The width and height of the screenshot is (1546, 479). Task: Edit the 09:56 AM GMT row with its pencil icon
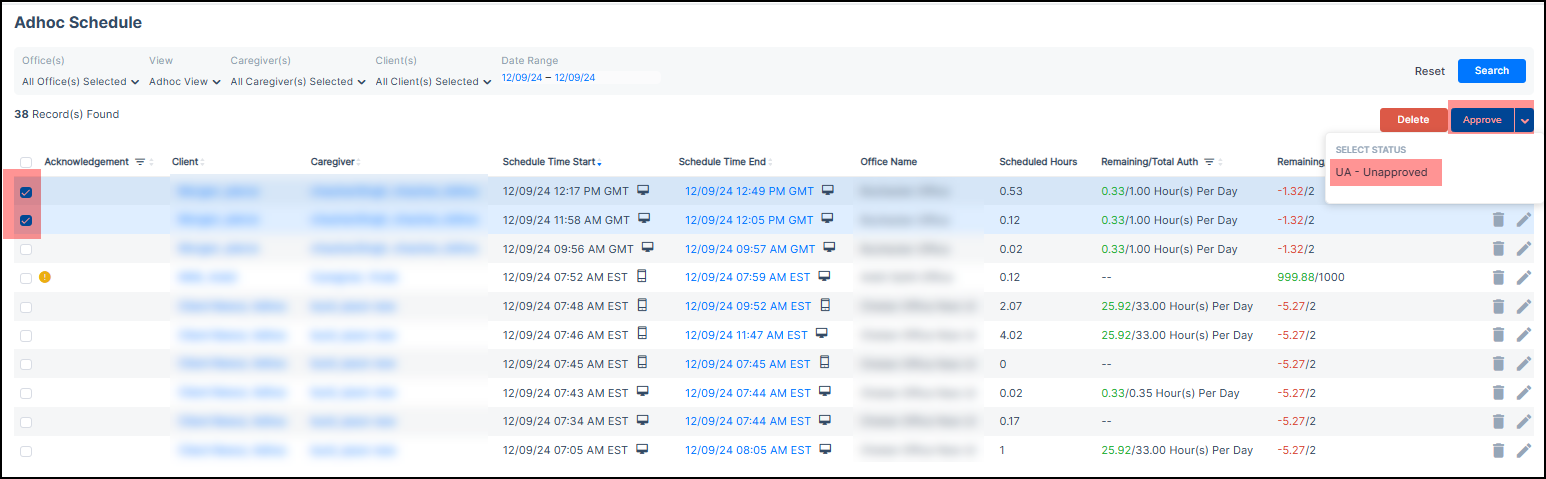click(x=1523, y=249)
